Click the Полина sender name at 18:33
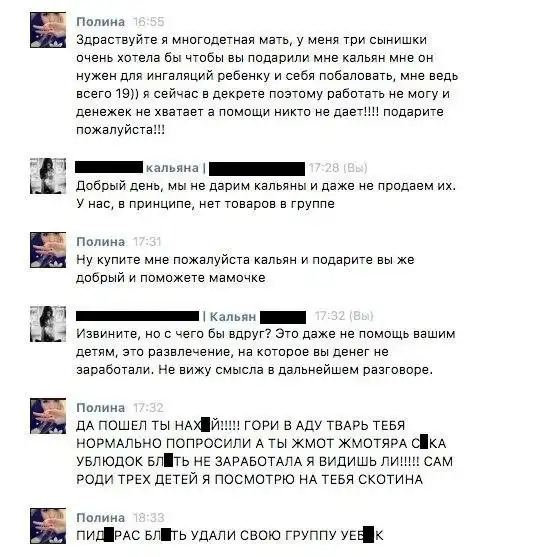Image resolution: width=539 pixels, height=557 pixels. [101, 518]
